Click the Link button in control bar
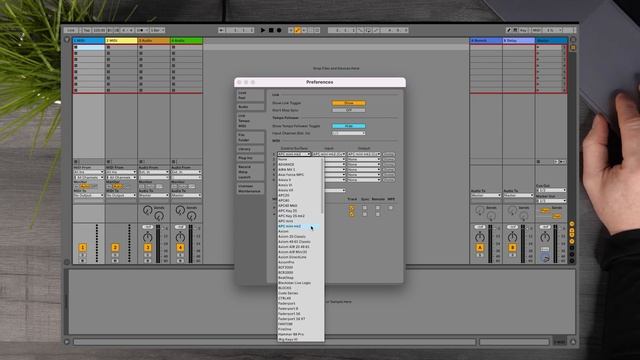The height and width of the screenshot is (360, 640). click(71, 30)
